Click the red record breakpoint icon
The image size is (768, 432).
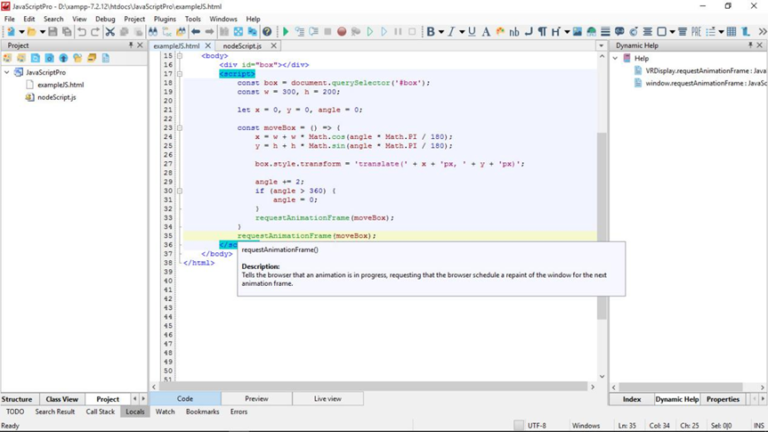341,32
